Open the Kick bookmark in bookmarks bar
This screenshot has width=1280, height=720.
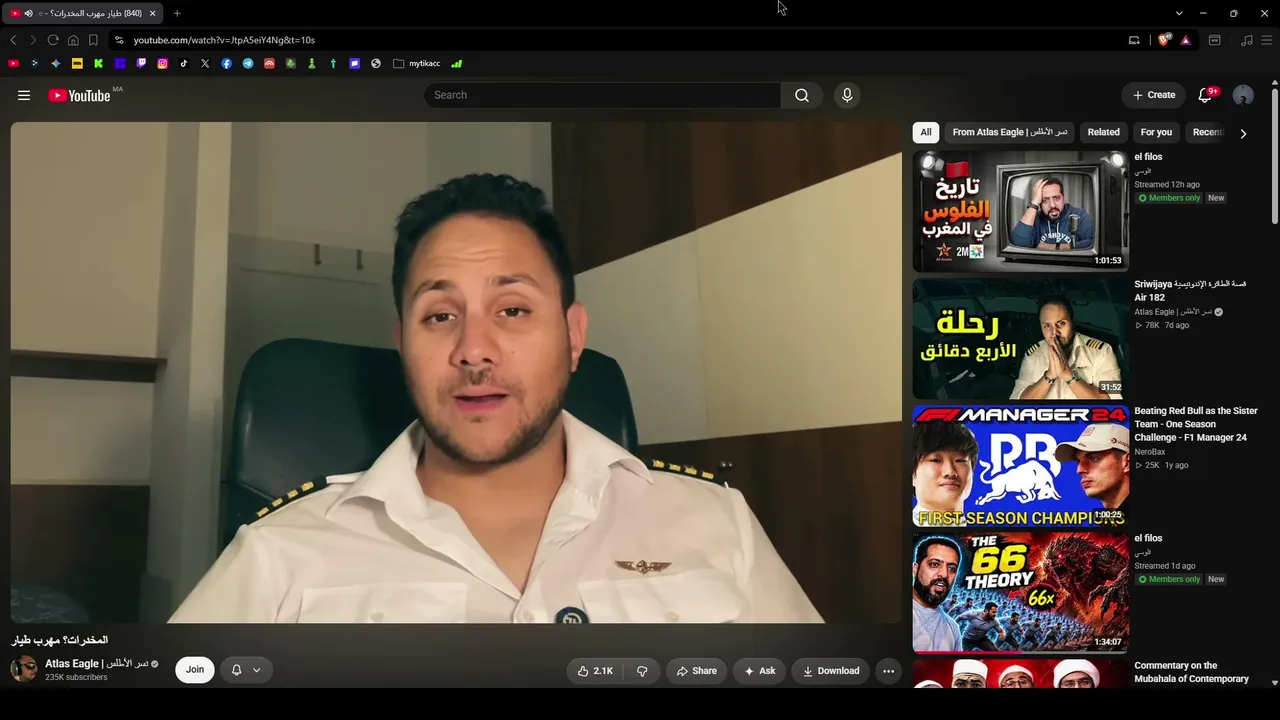tap(98, 63)
